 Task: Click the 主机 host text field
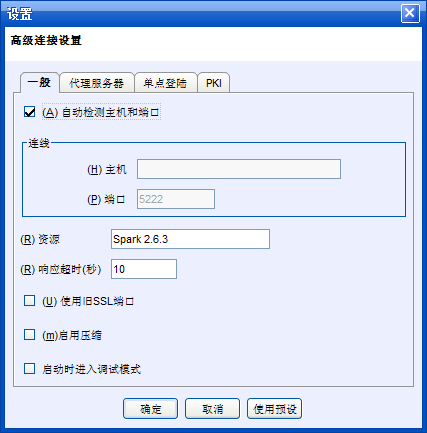click(x=239, y=169)
